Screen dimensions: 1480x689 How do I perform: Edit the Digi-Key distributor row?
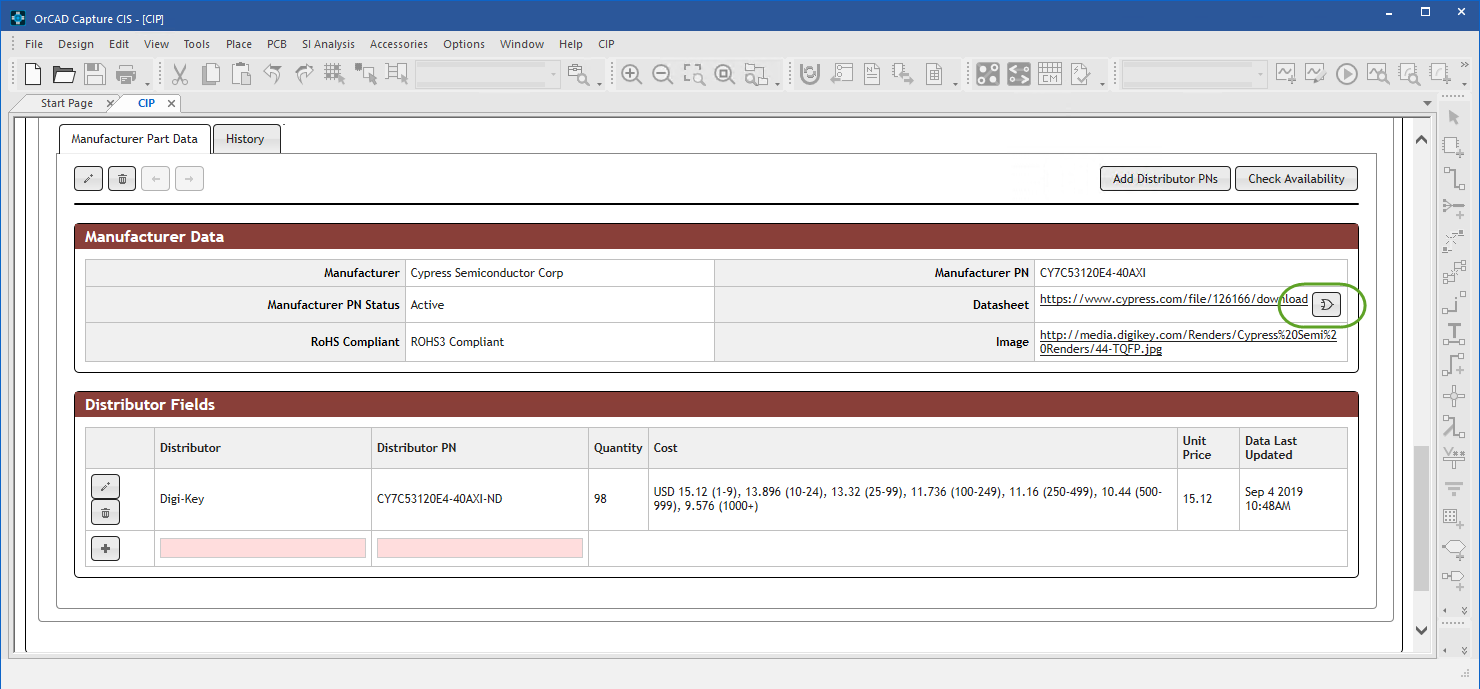pyautogui.click(x=105, y=486)
